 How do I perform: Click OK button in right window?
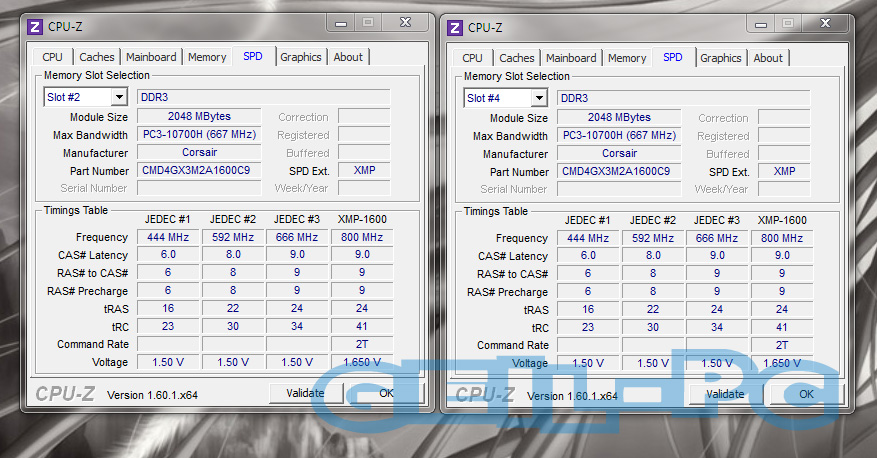pos(807,394)
